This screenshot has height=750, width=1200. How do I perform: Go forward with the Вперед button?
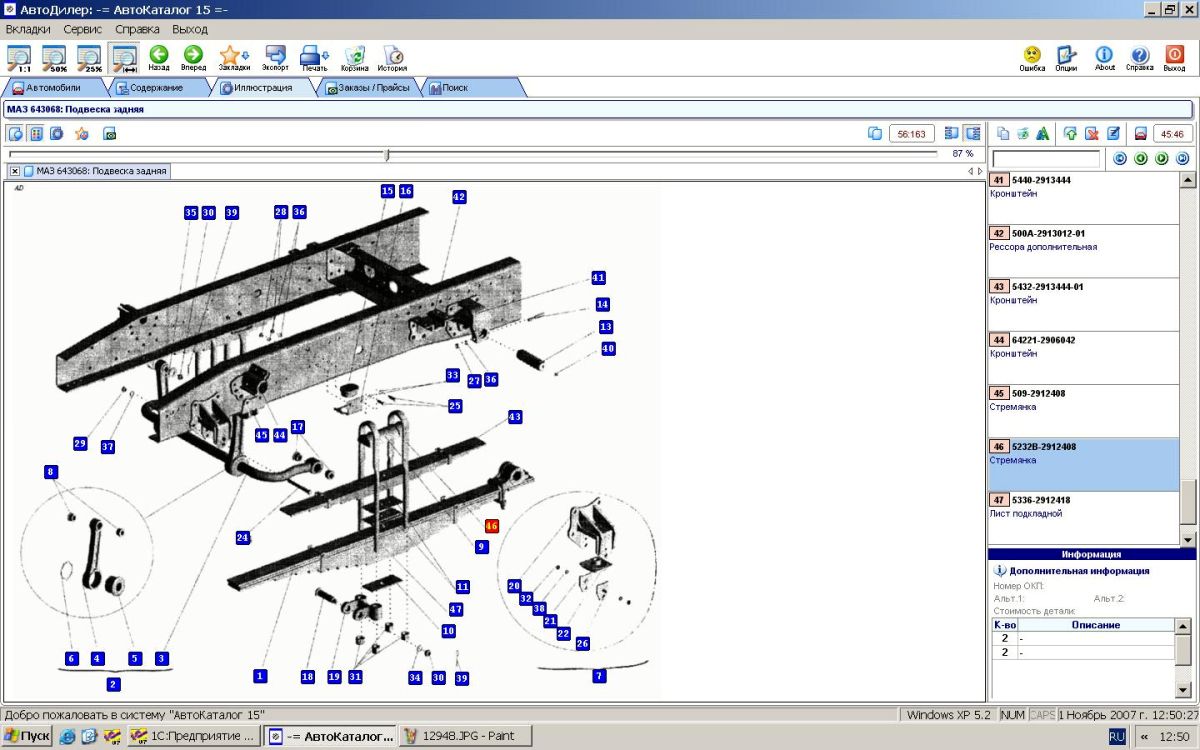coord(194,58)
